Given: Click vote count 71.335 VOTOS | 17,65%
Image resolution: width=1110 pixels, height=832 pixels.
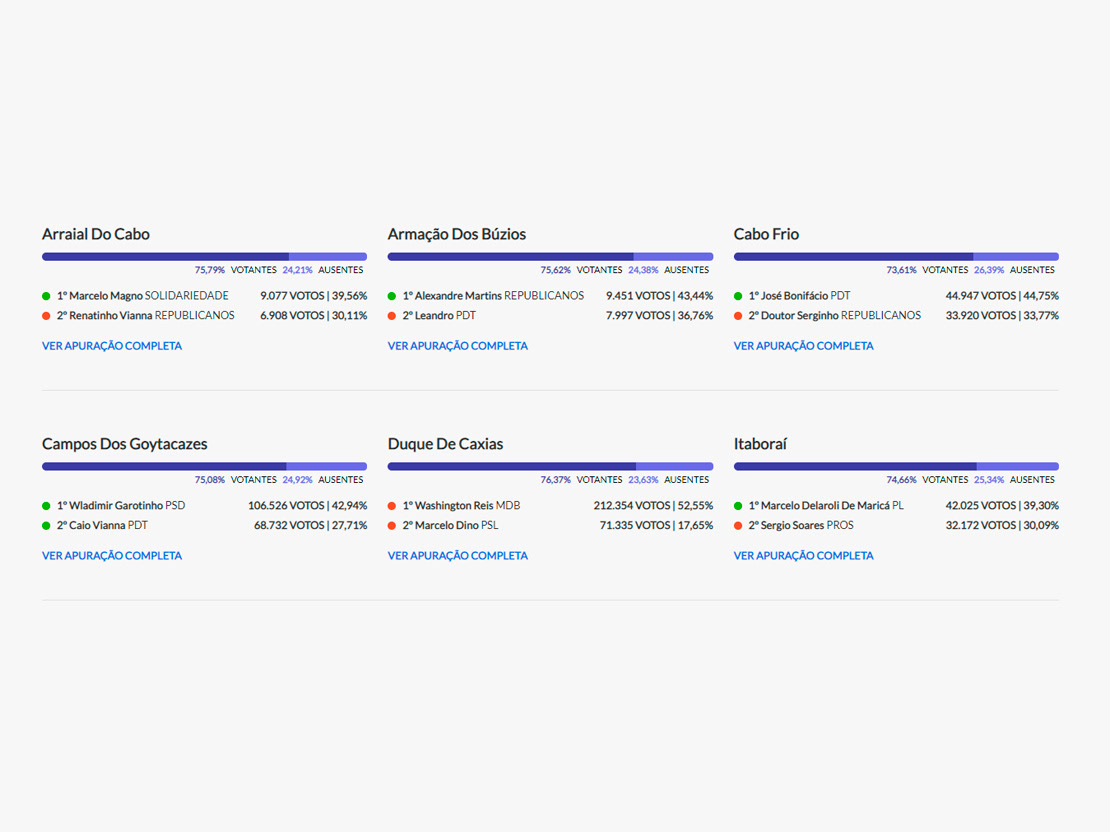Looking at the screenshot, I should click(656, 525).
